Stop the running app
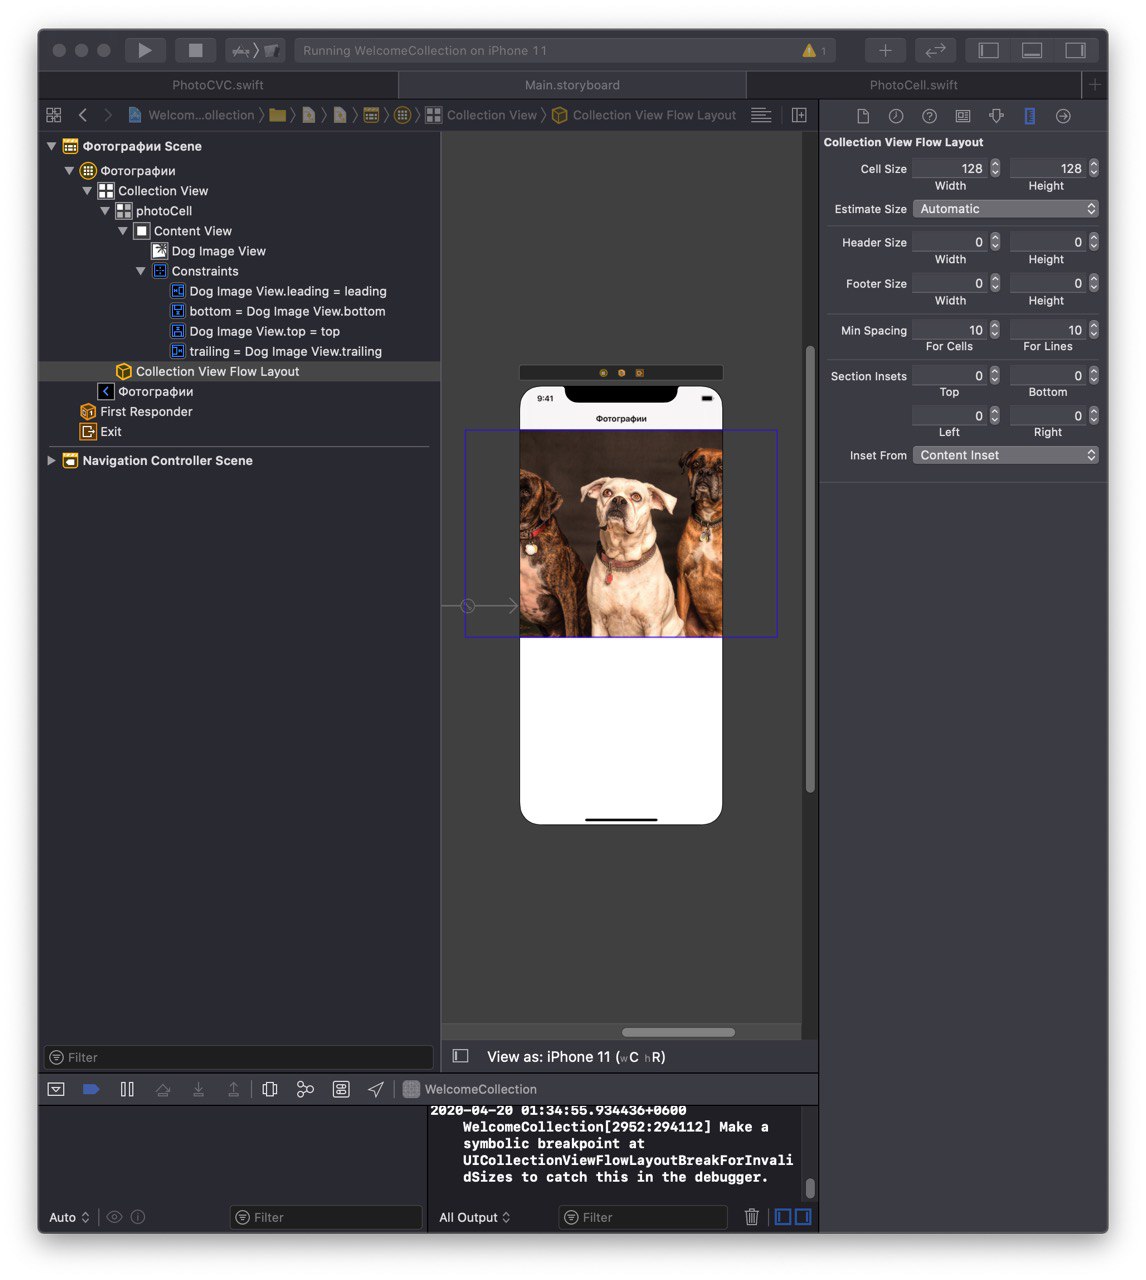 (x=196, y=50)
